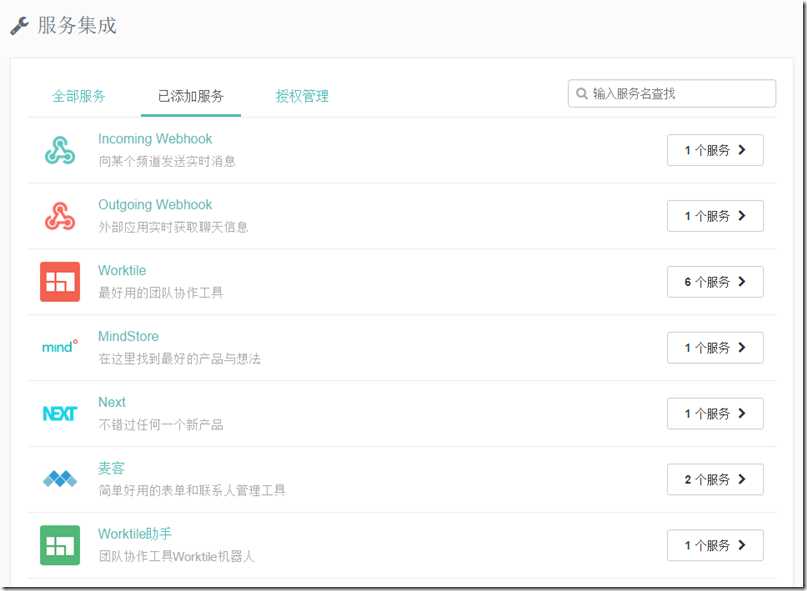Click the Incoming Webhook teal logo icon
Screen dimensions: 807x591
click(60, 150)
